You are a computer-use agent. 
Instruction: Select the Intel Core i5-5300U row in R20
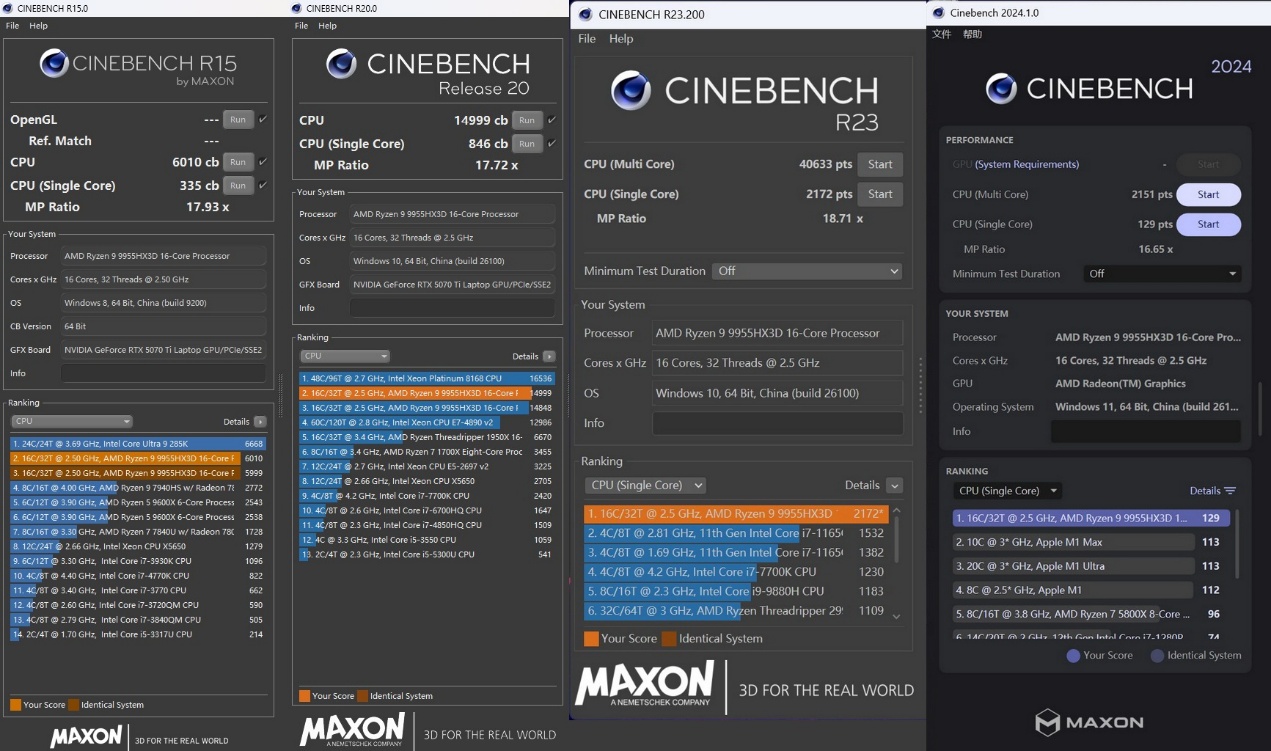click(x=426, y=554)
